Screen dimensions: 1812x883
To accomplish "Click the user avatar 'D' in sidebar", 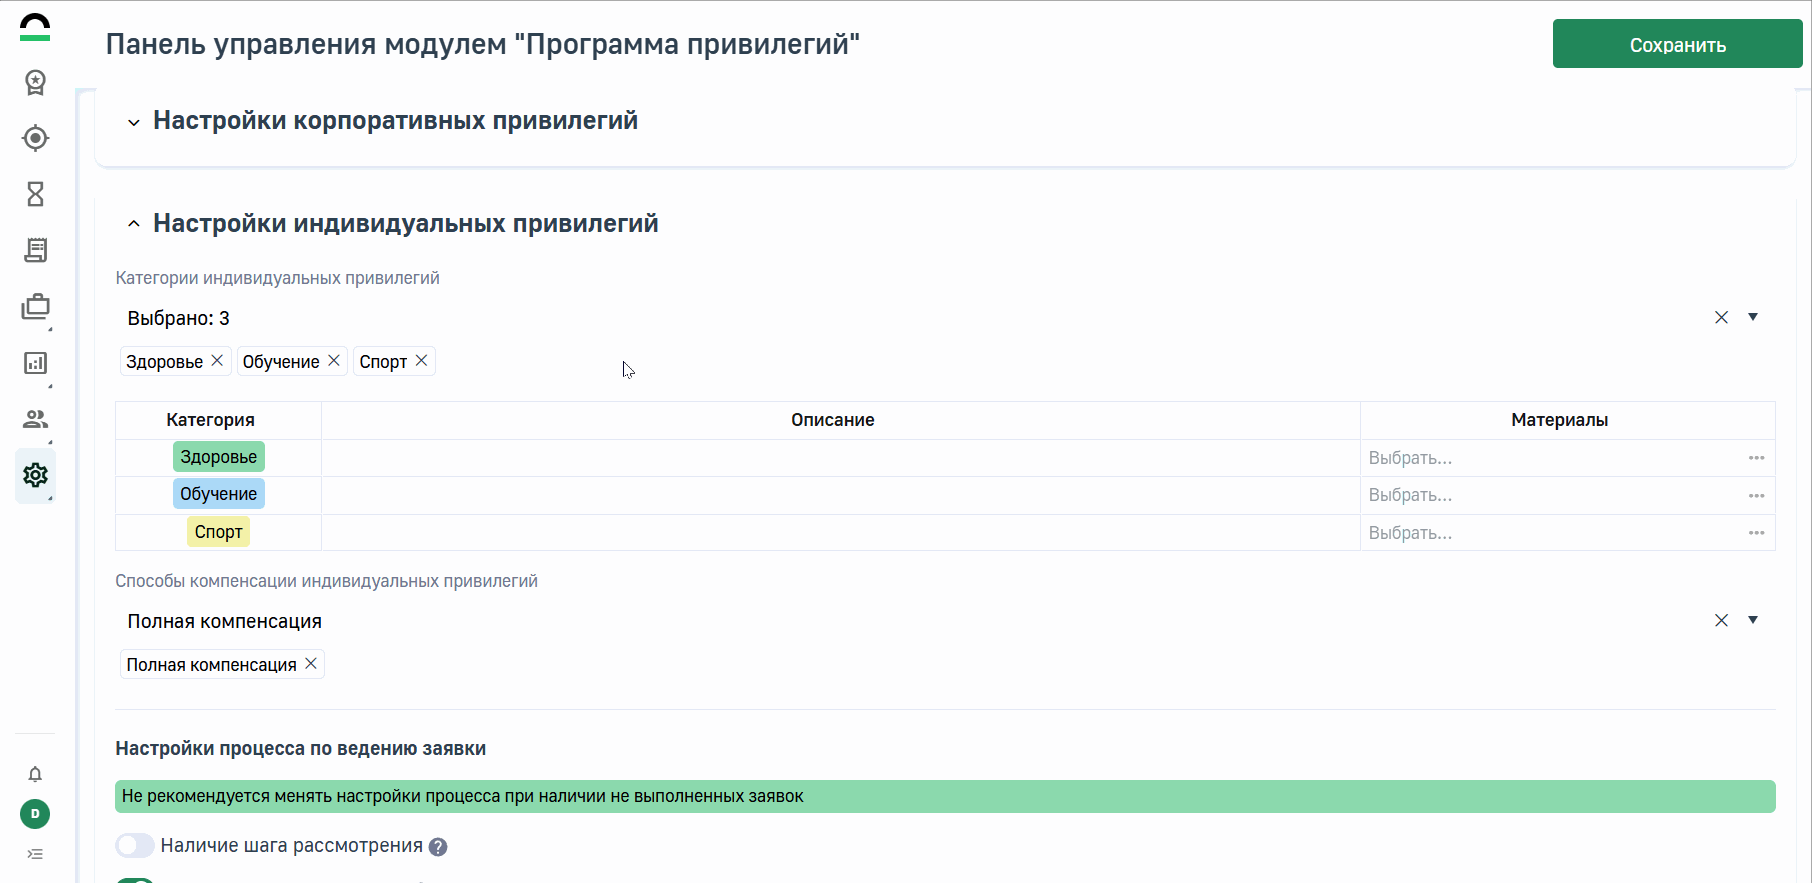I will [35, 814].
